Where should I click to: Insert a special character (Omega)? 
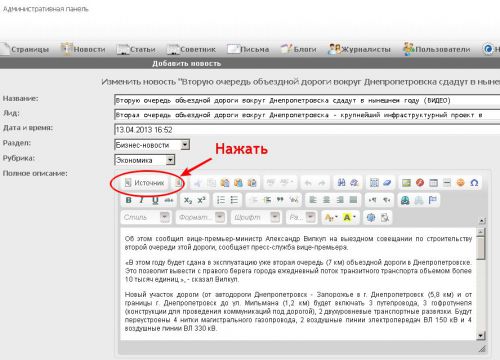pyautogui.click(x=474, y=183)
